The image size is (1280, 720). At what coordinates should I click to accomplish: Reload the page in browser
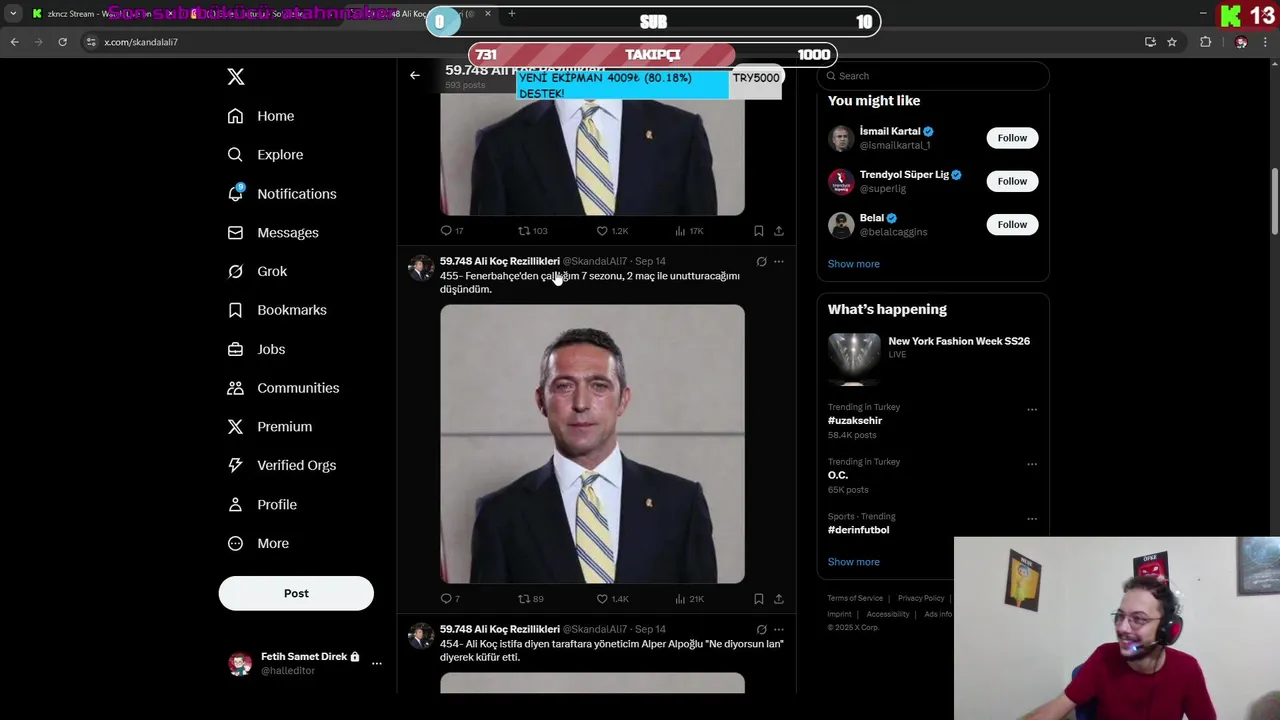pos(62,42)
